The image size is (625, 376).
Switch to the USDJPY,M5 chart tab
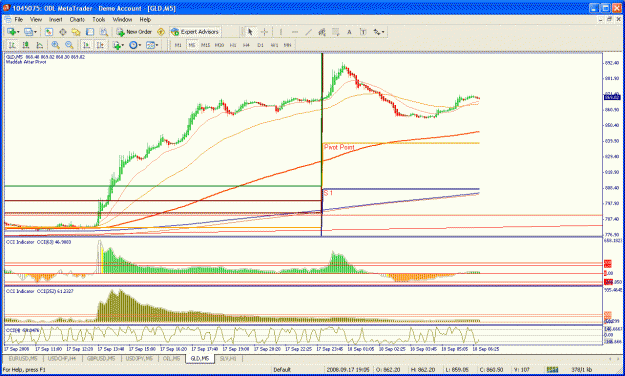click(x=140, y=358)
